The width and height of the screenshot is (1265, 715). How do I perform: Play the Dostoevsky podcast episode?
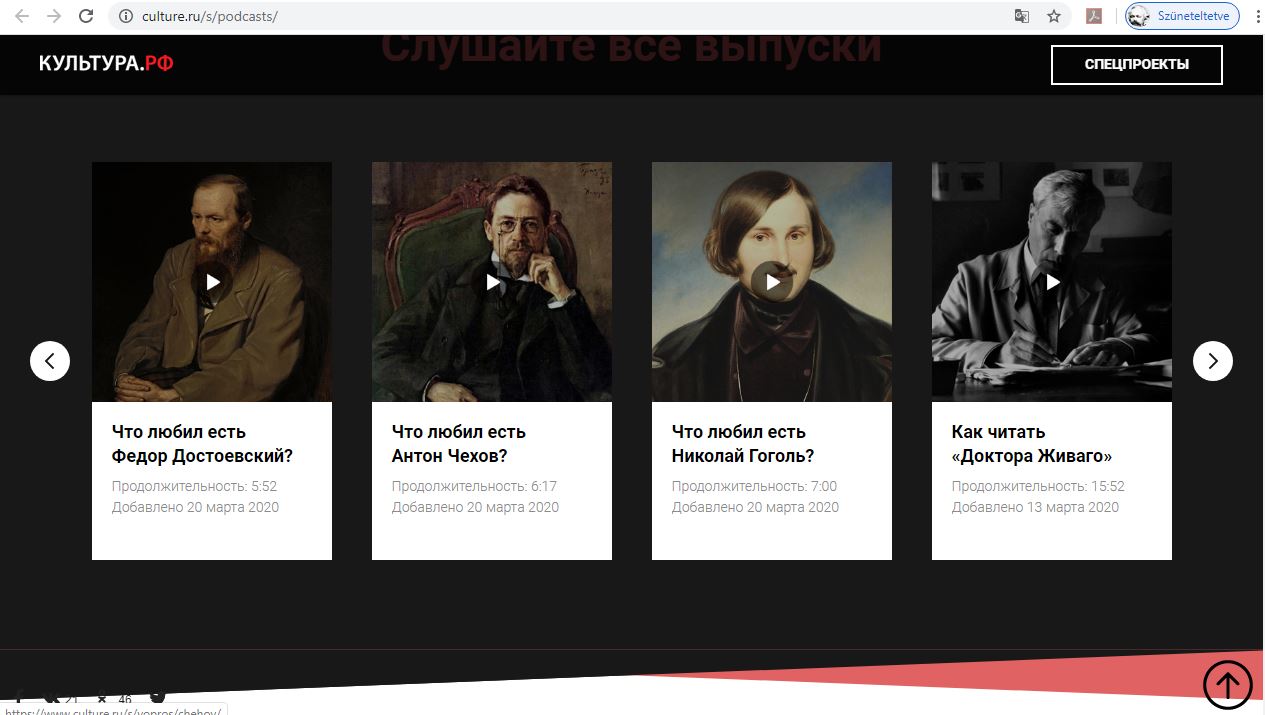(x=212, y=282)
